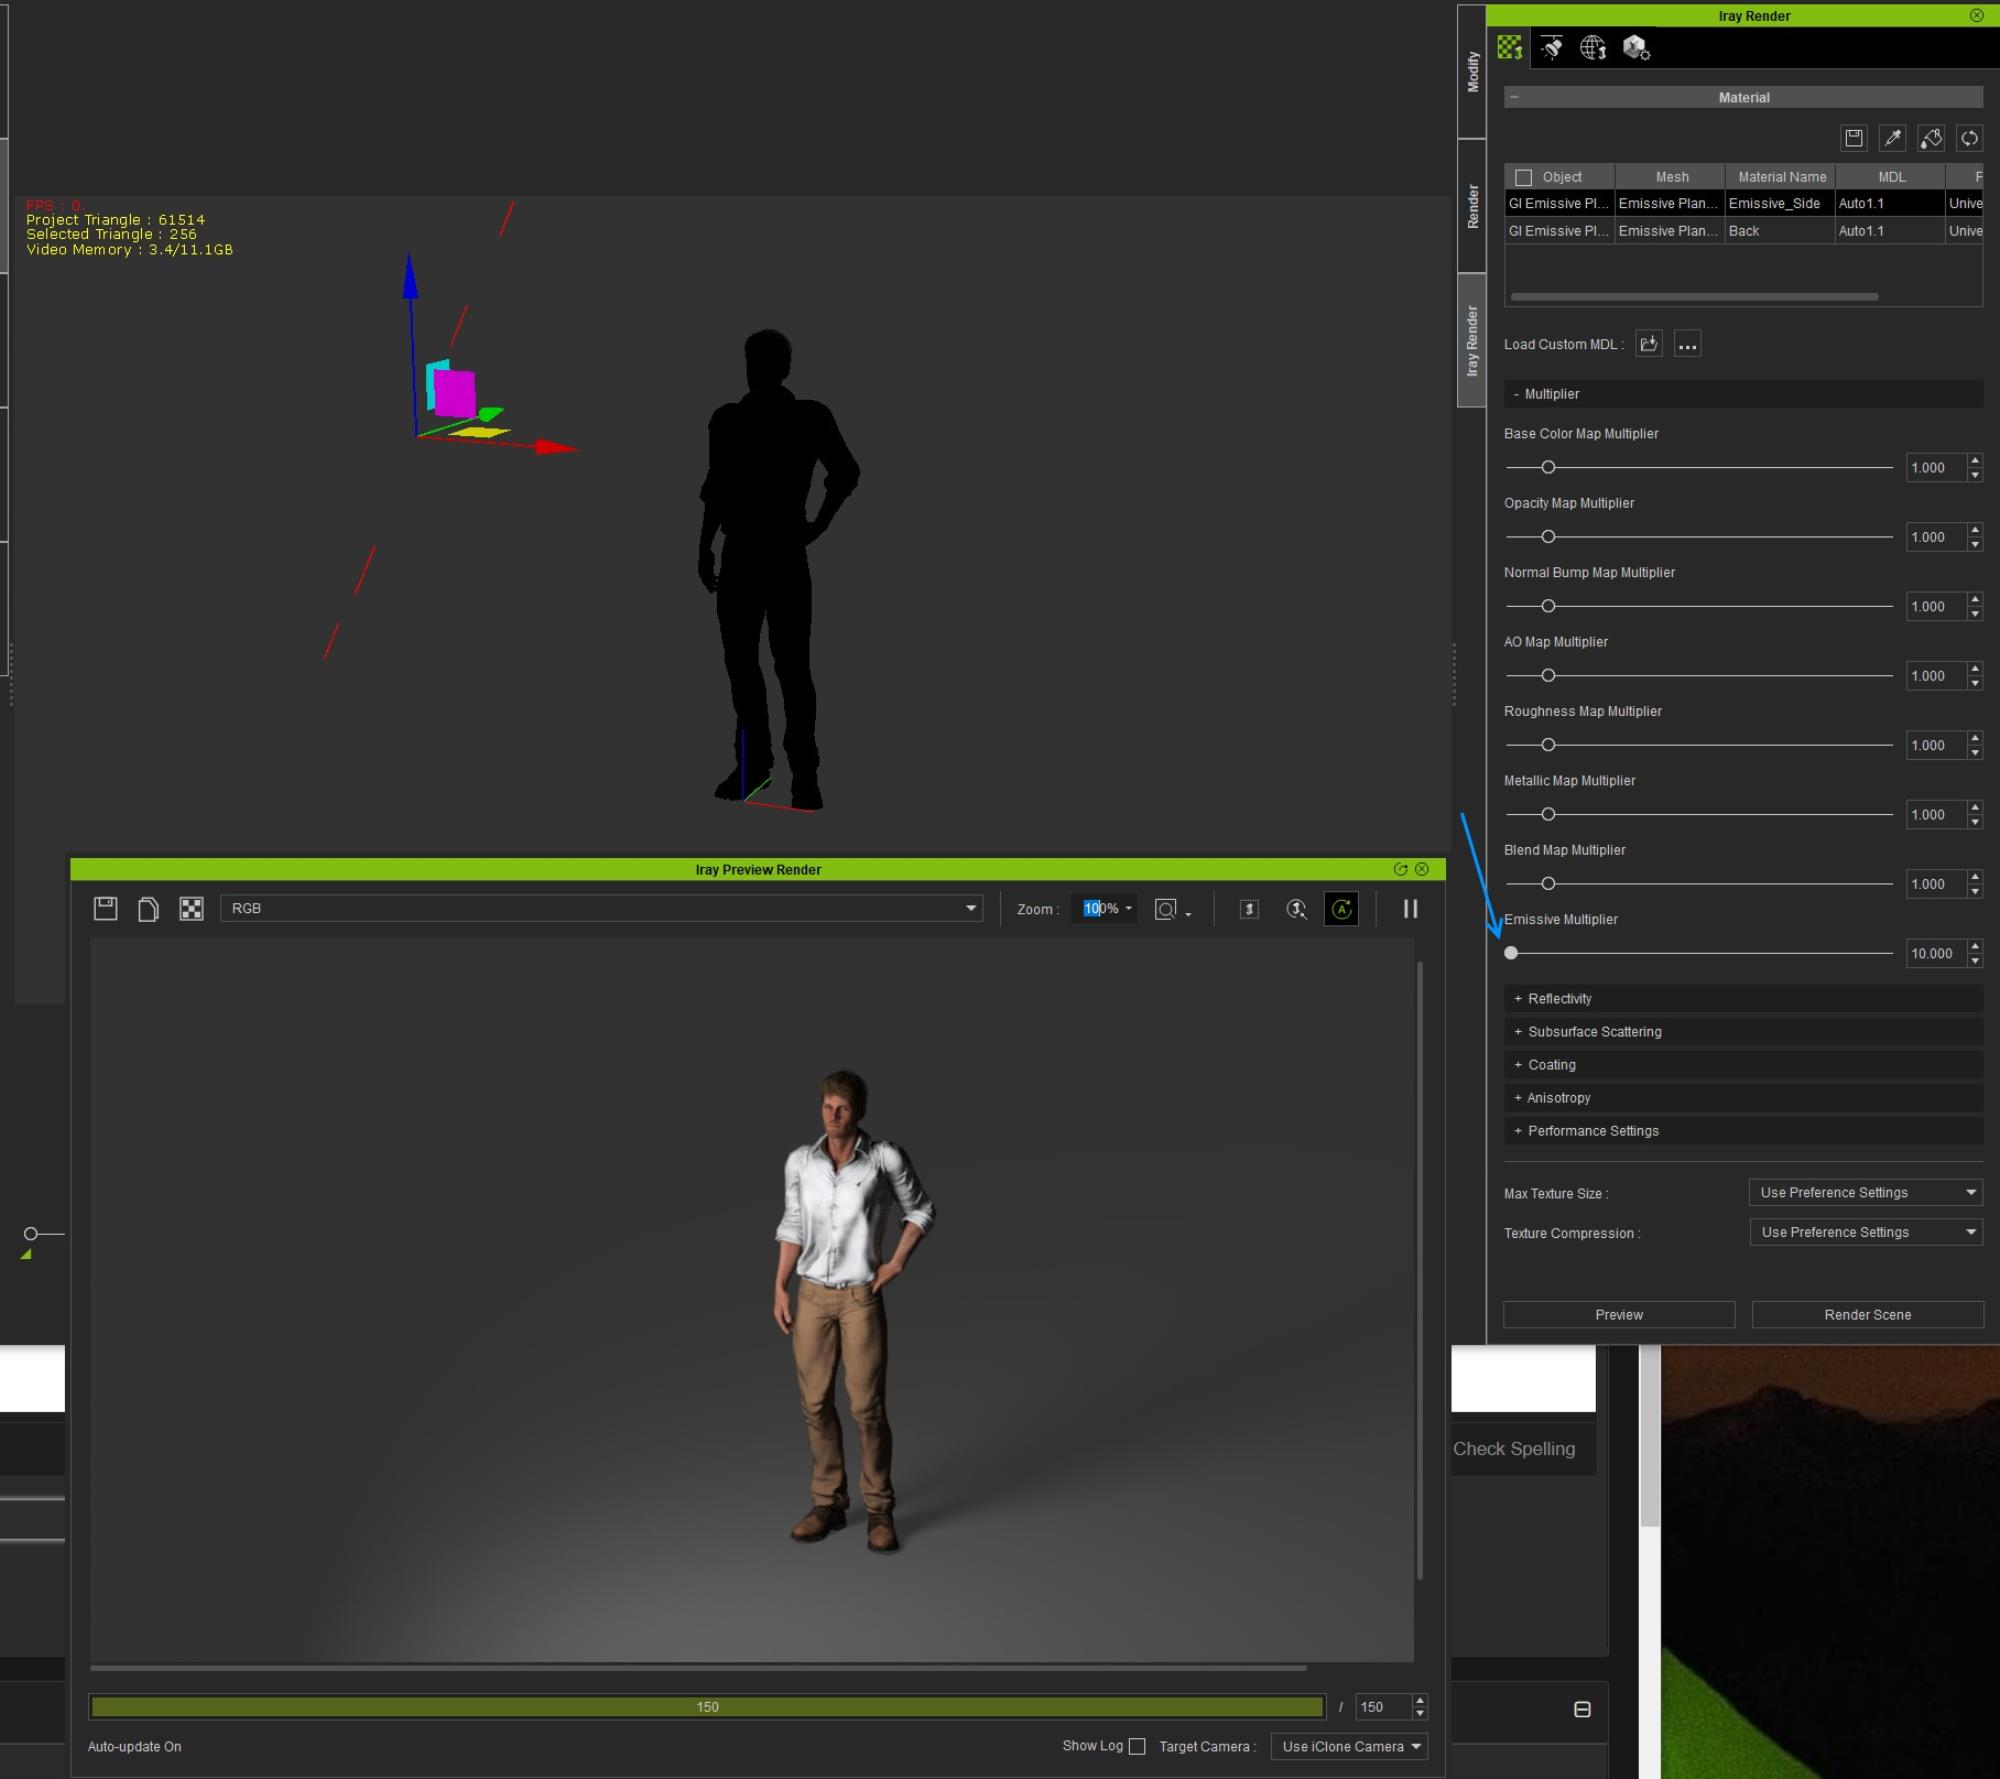Click the Iray frame-info icon in preview toolbar
Image resolution: width=2000 pixels, height=1779 pixels.
(1249, 909)
